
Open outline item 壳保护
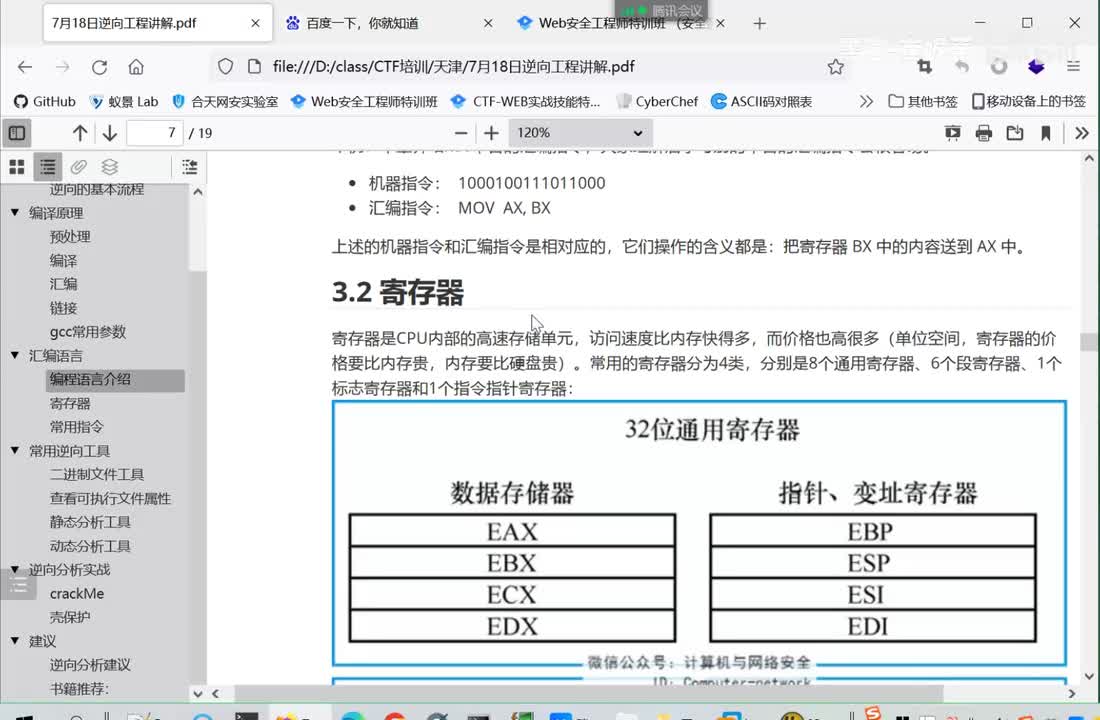[70, 617]
